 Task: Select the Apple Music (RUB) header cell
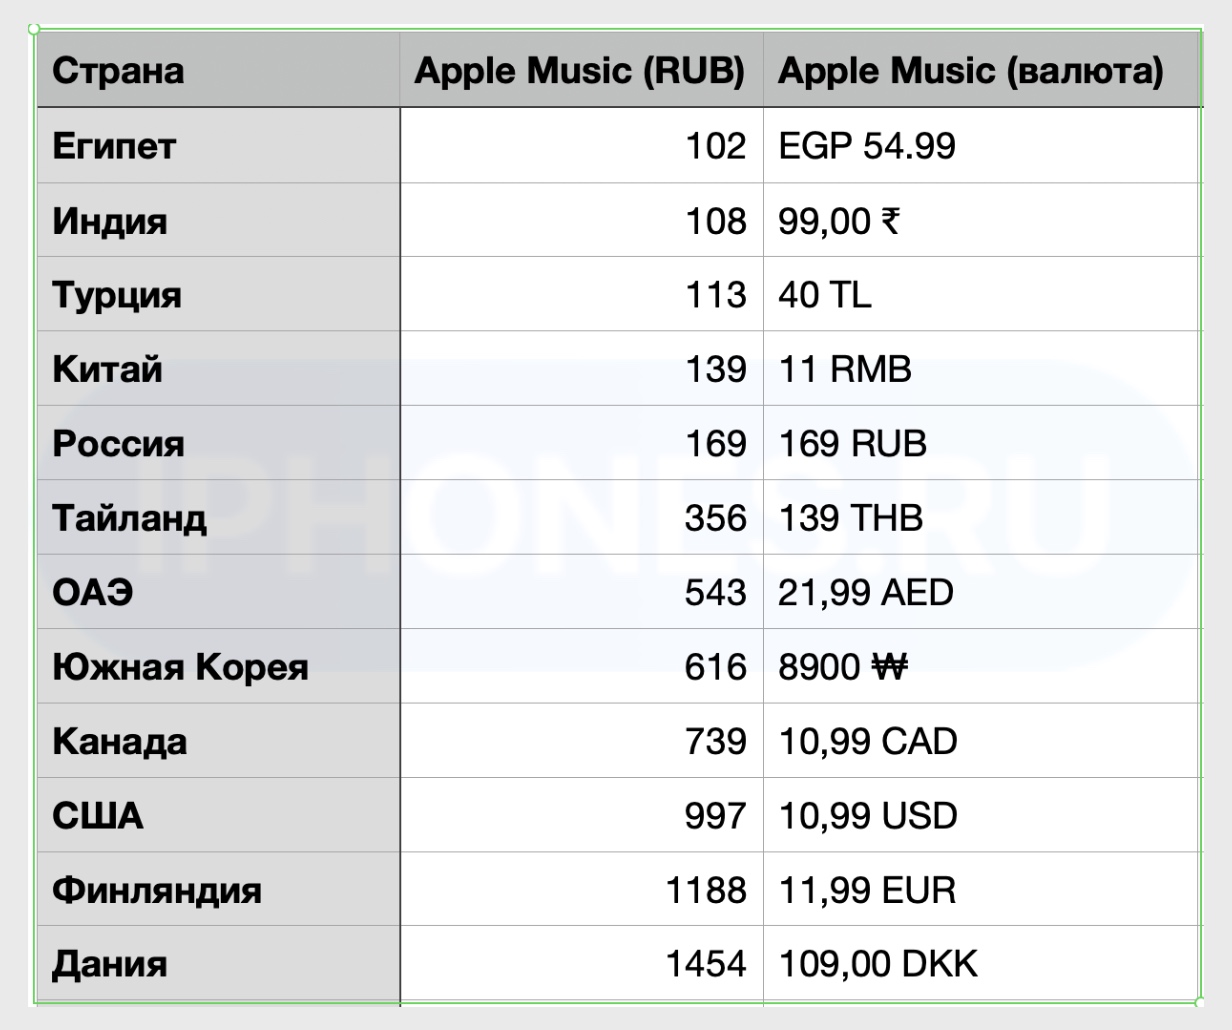[580, 71]
